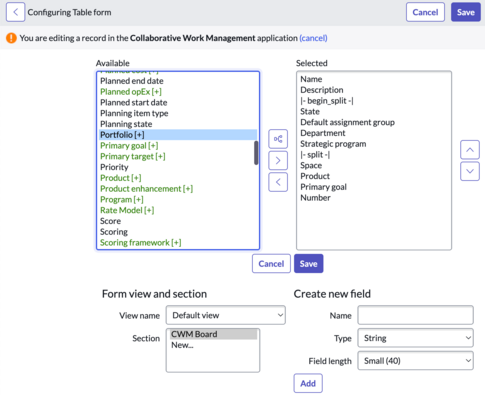Image resolution: width=485 pixels, height=397 pixels.
Task: Select Primary target [+] in Available
Action: pos(178,156)
